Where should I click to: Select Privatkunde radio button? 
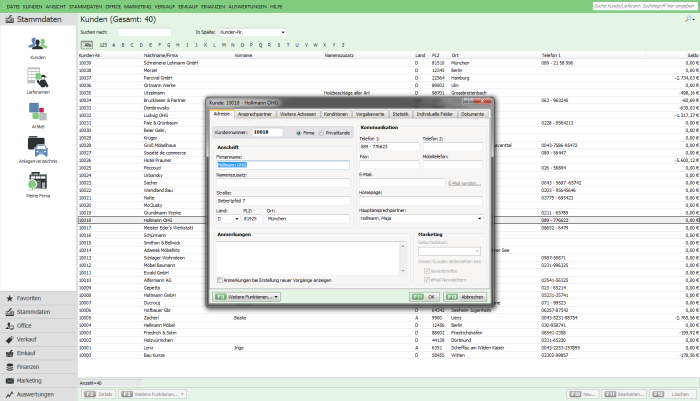tap(321, 133)
